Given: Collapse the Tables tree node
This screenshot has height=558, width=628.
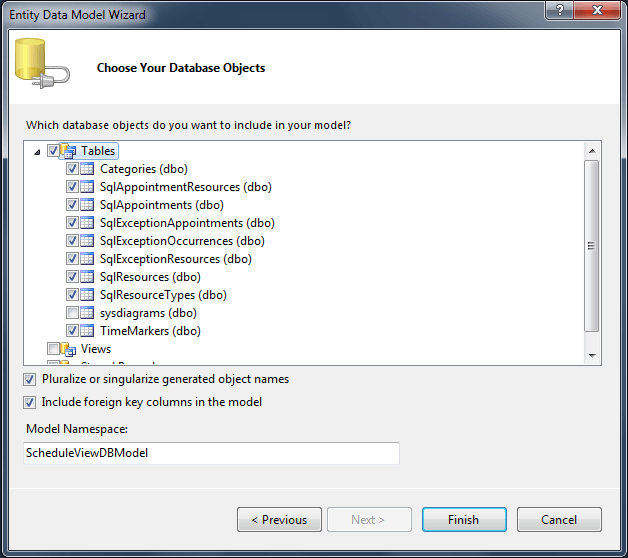Looking at the screenshot, I should click(x=37, y=152).
